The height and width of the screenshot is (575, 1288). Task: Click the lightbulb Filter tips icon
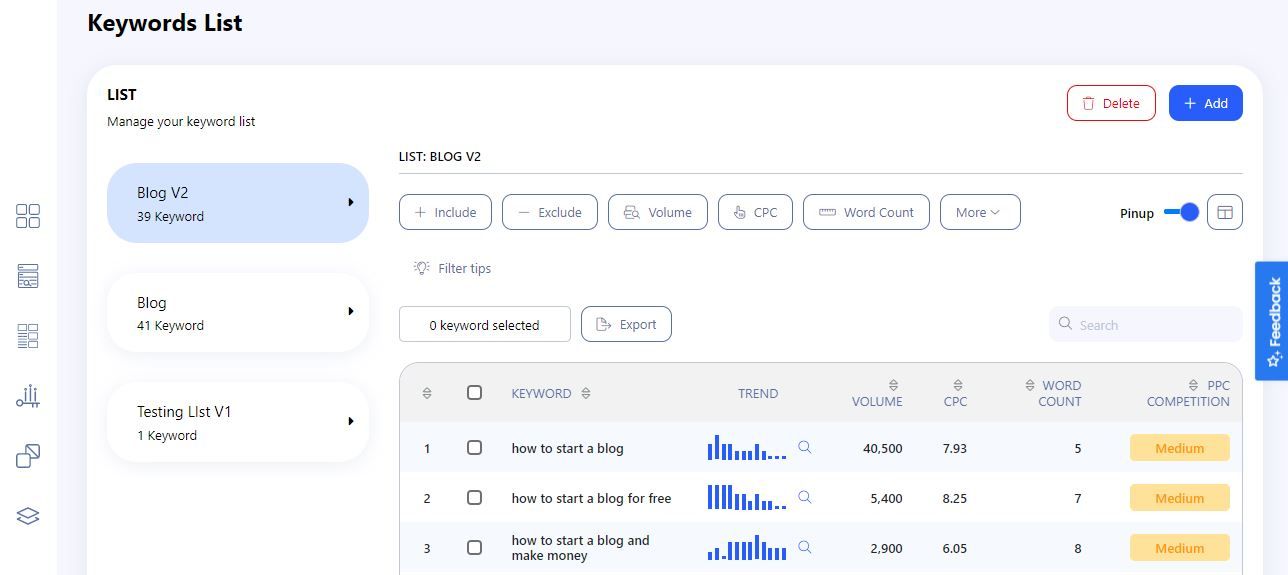pyautogui.click(x=422, y=268)
